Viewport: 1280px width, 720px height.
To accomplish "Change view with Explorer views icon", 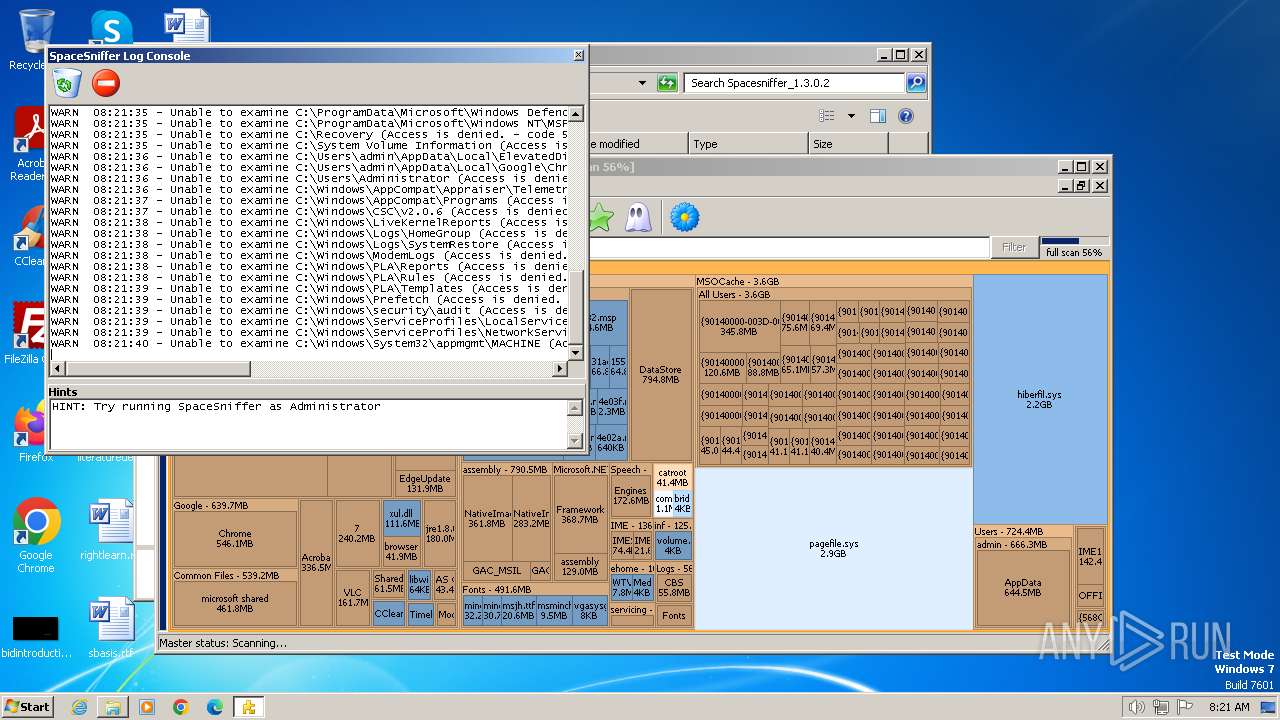I will pos(827,116).
